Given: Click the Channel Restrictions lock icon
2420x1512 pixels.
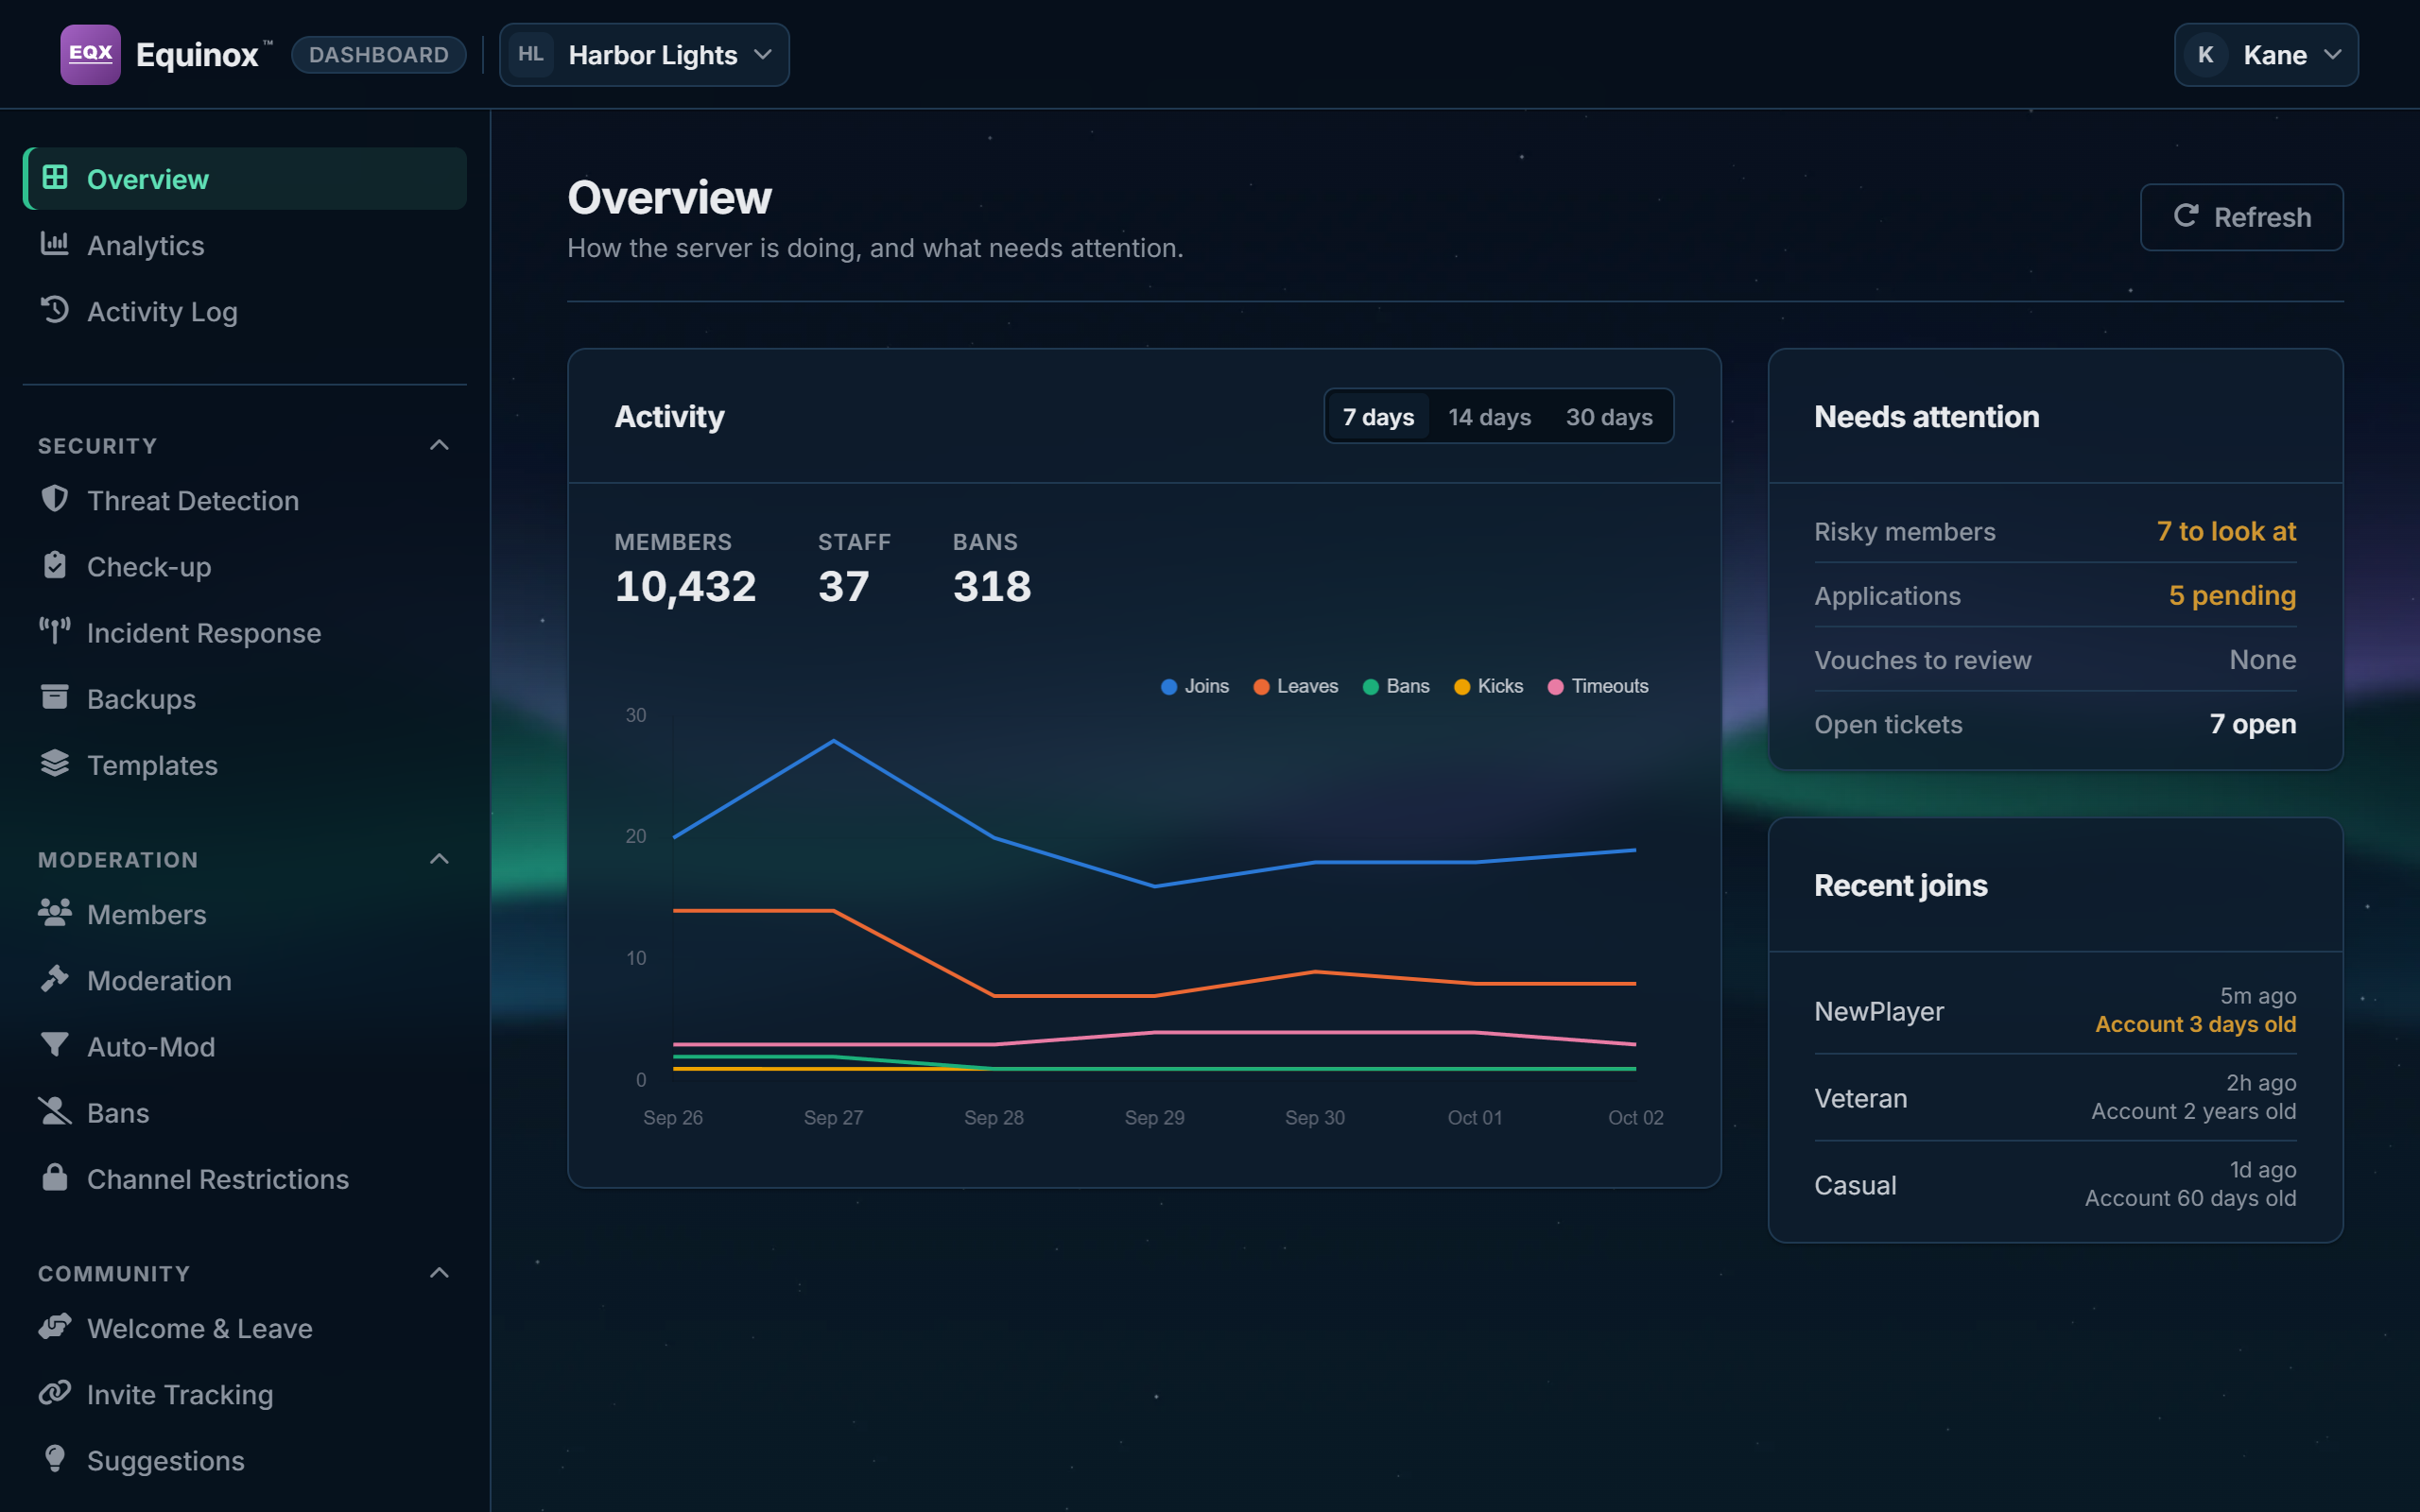Looking at the screenshot, I should pos(54,1177).
